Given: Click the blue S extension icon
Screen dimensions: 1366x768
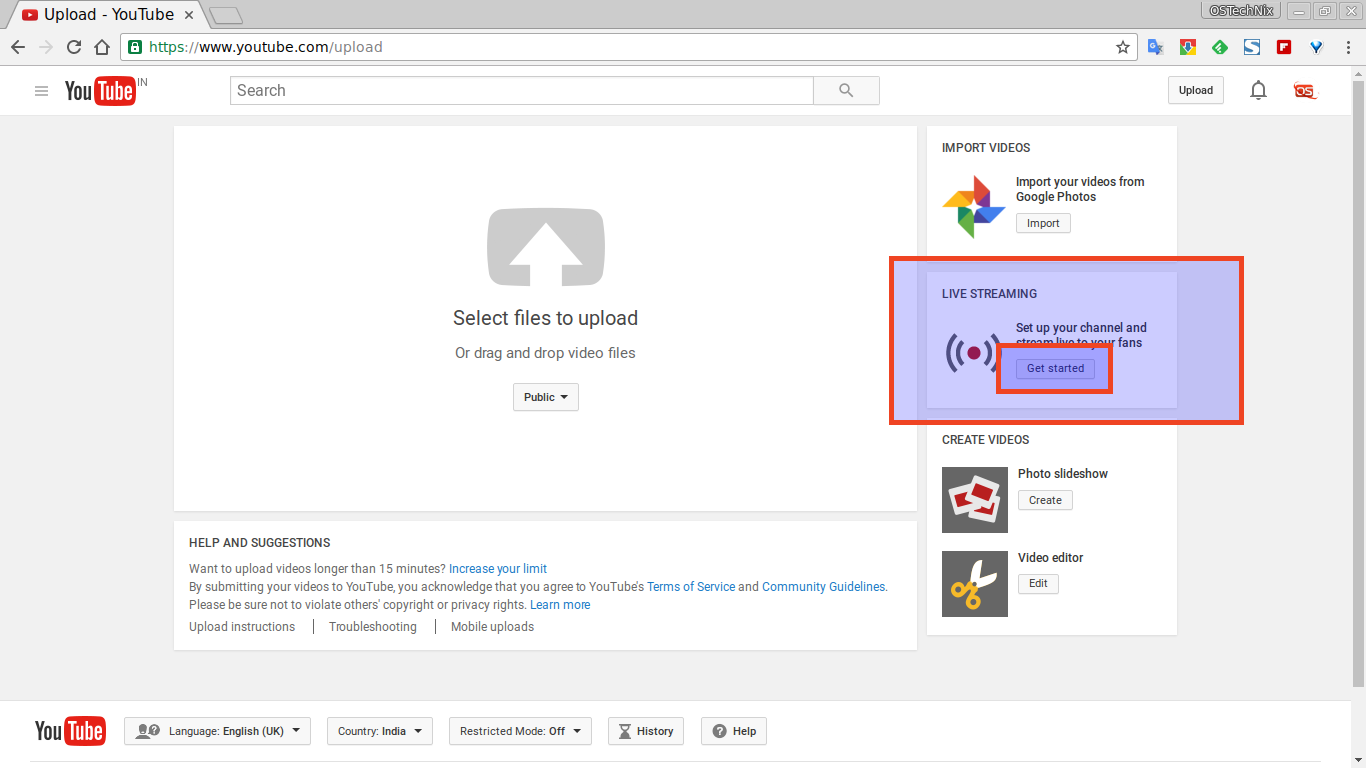Looking at the screenshot, I should tap(1252, 47).
